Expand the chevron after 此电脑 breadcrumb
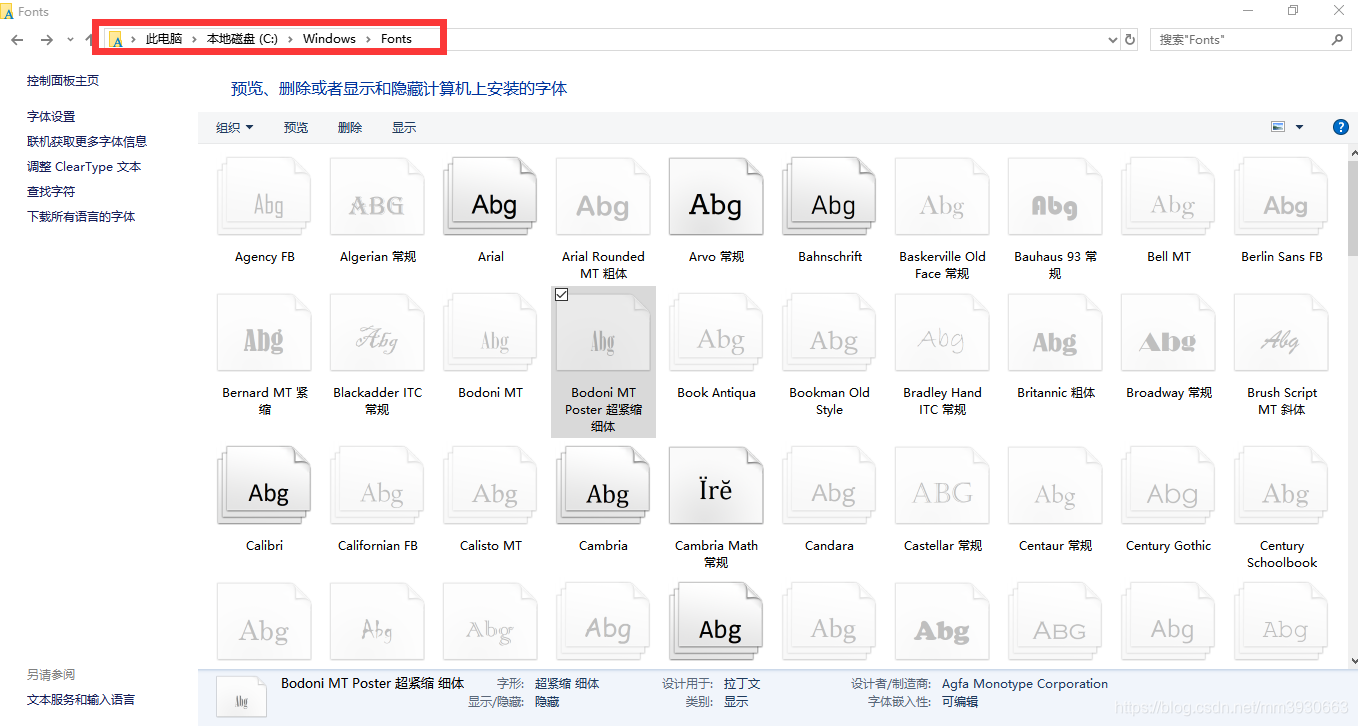 194,39
